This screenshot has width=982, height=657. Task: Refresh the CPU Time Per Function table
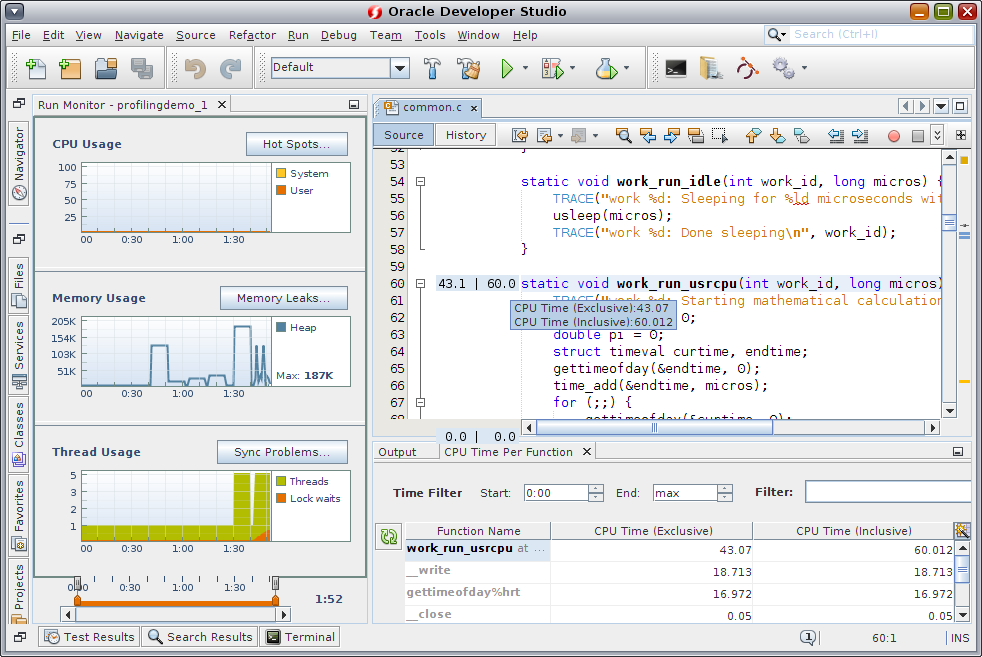(x=387, y=537)
